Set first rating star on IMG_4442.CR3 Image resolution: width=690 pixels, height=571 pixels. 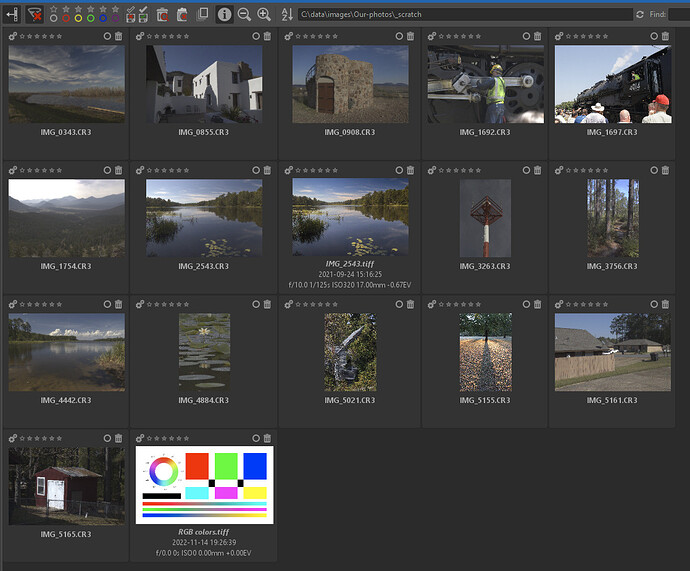click(23, 304)
